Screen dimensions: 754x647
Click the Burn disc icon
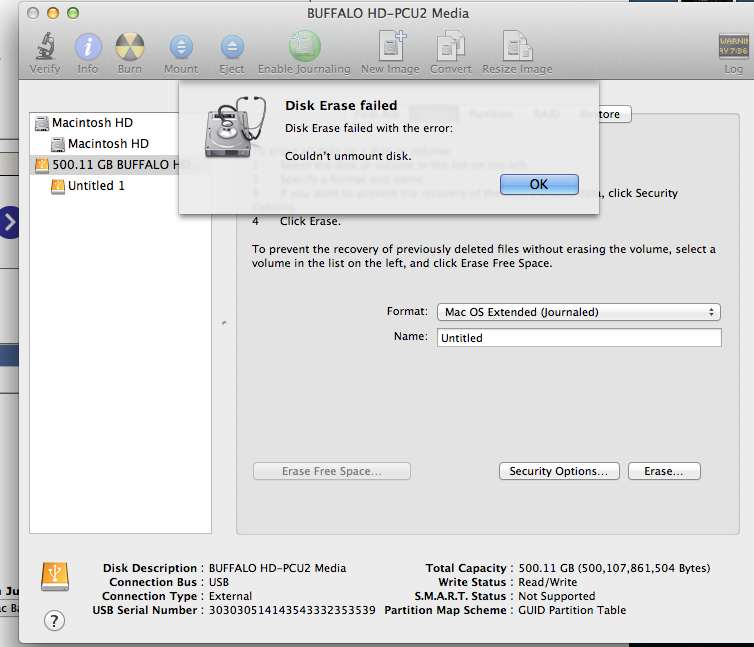point(130,47)
